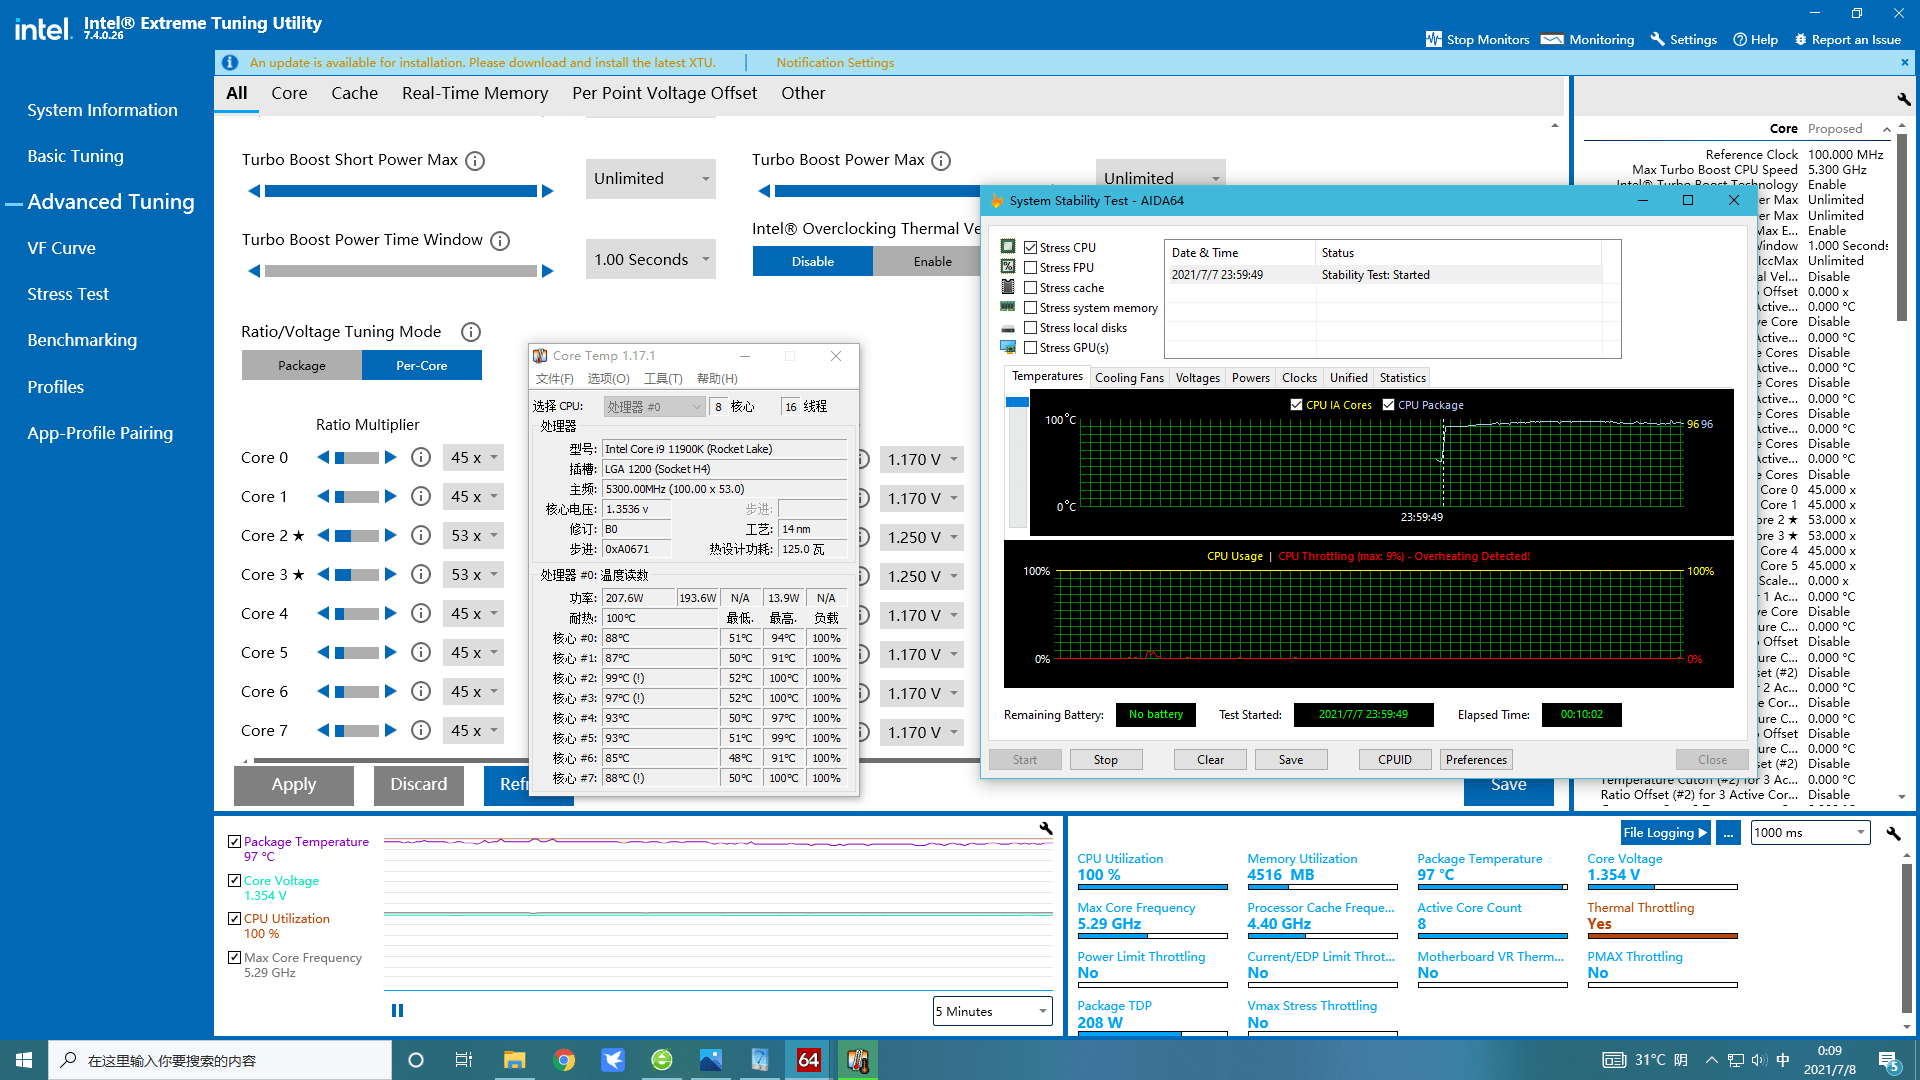The image size is (1920, 1080).
Task: Open the Core Temp processor selection dropdown
Action: point(654,407)
